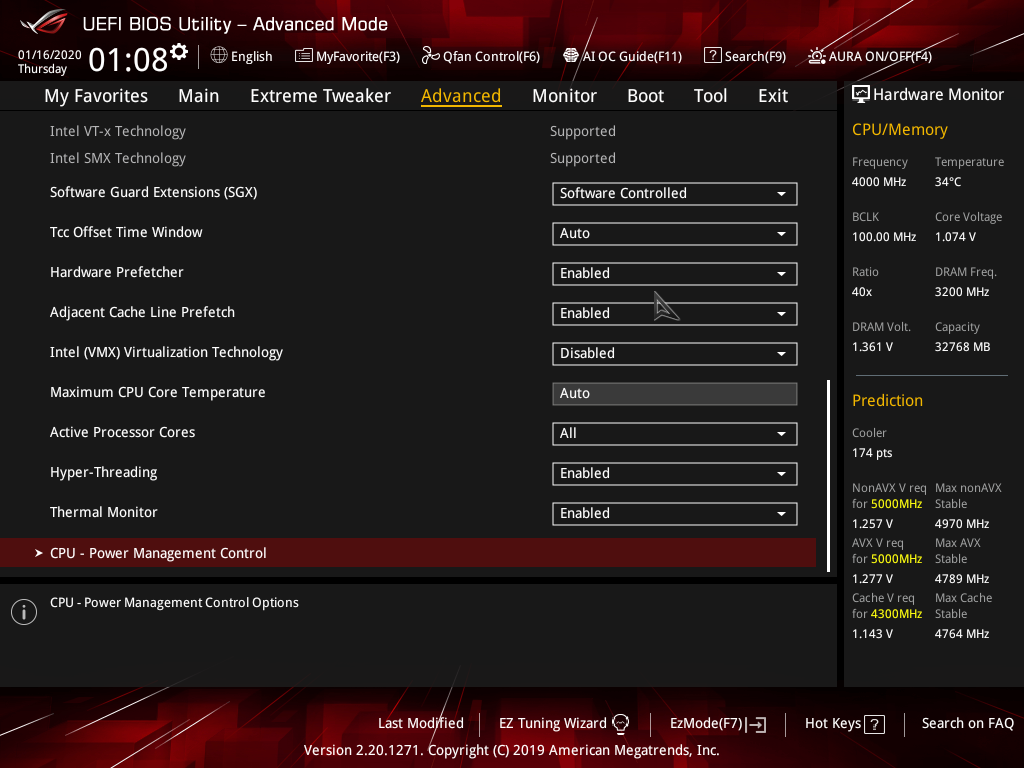
Task: Open Software Guard Extensions dropdown
Action: pyautogui.click(x=675, y=193)
